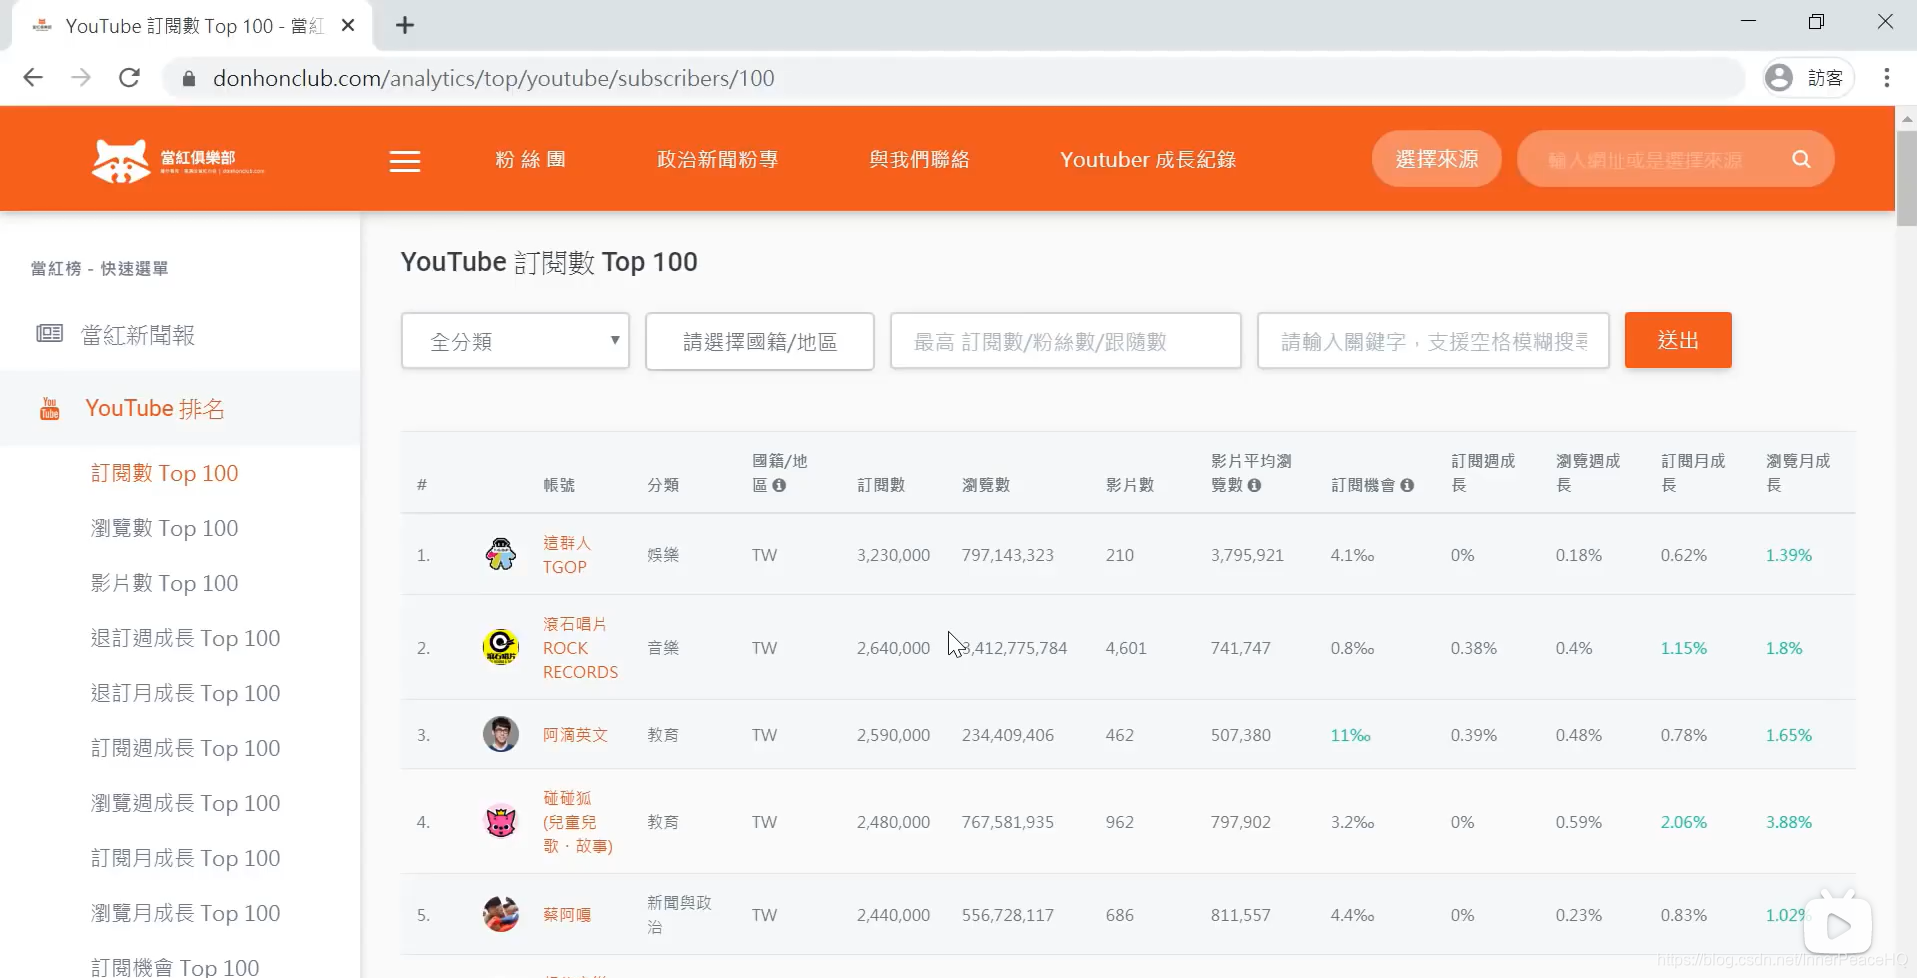
Task: Open the 全分類 category dropdown
Action: 514,340
